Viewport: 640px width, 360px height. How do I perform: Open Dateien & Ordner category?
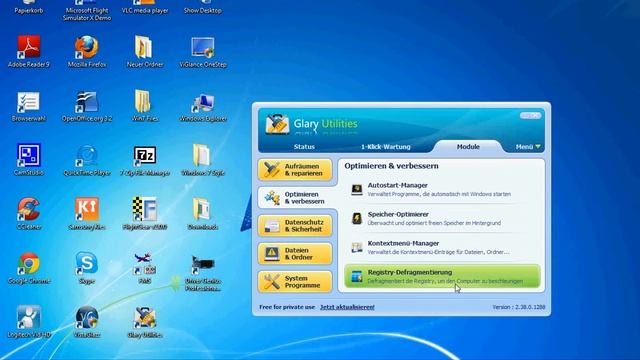tap(295, 253)
